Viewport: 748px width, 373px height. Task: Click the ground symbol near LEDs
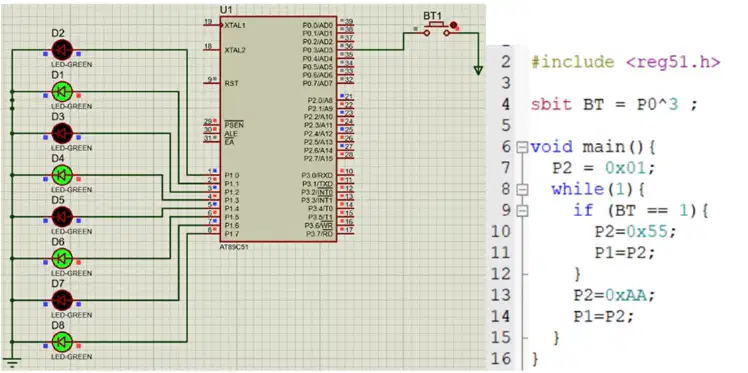coord(11,363)
